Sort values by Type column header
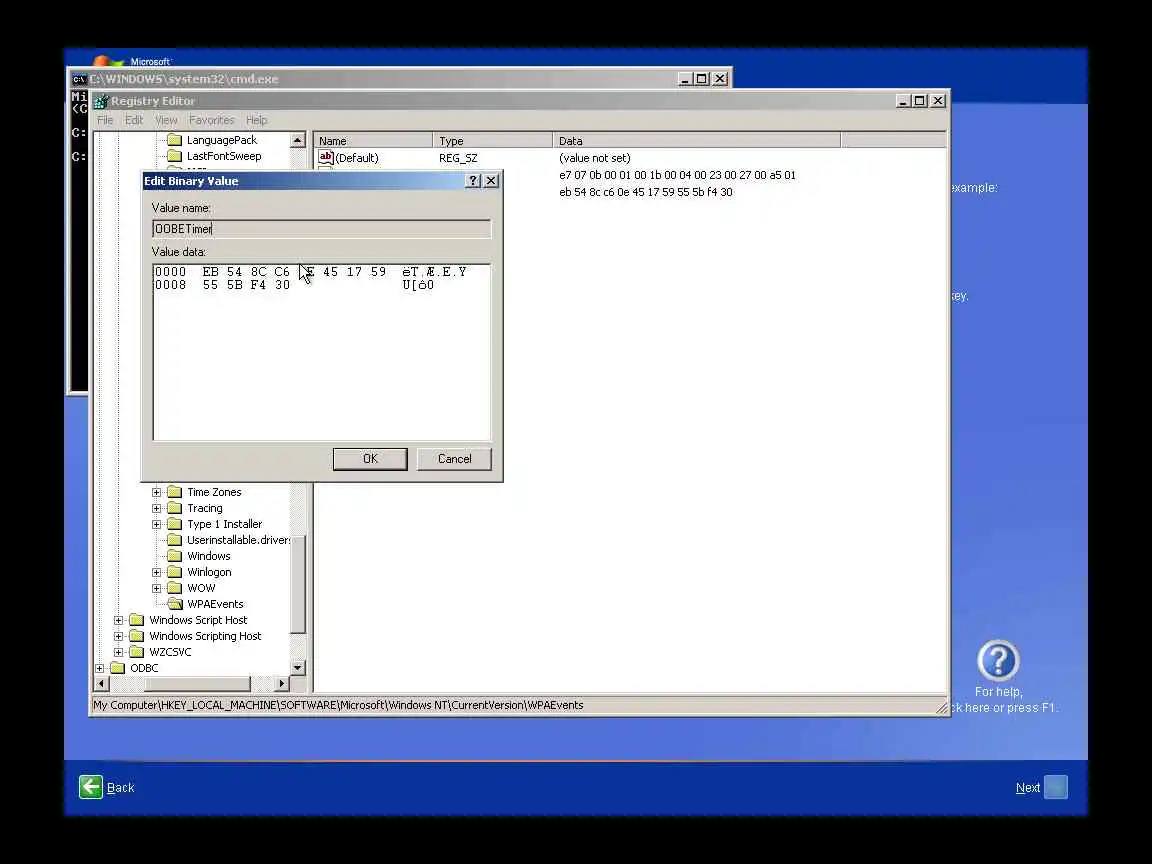This screenshot has height=864, width=1152. (493, 140)
